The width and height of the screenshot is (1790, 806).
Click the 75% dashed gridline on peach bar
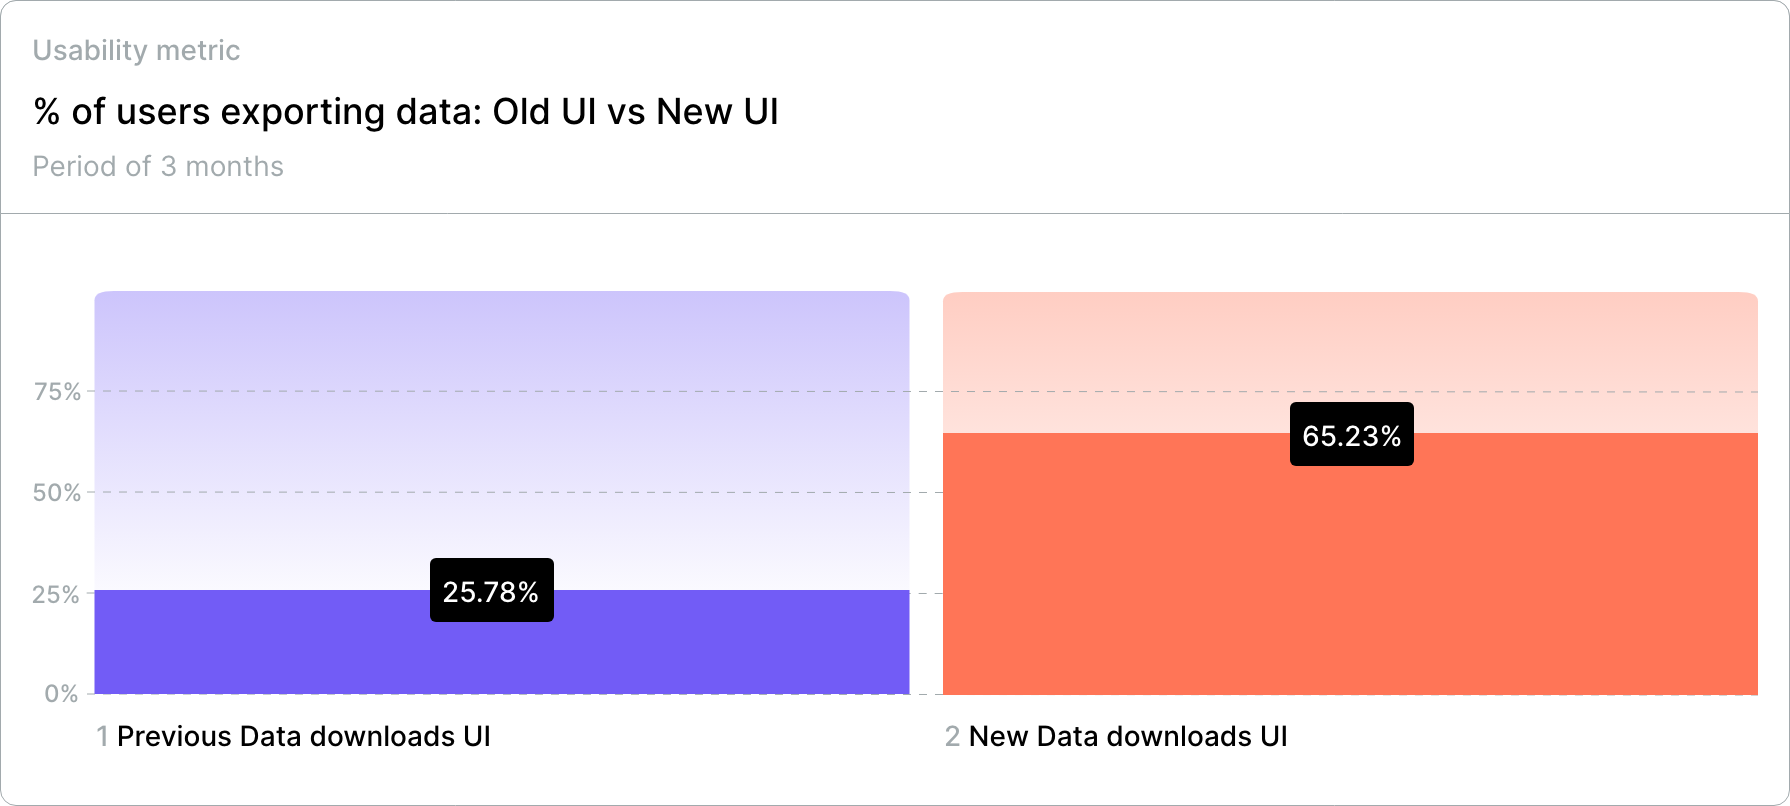click(1350, 391)
